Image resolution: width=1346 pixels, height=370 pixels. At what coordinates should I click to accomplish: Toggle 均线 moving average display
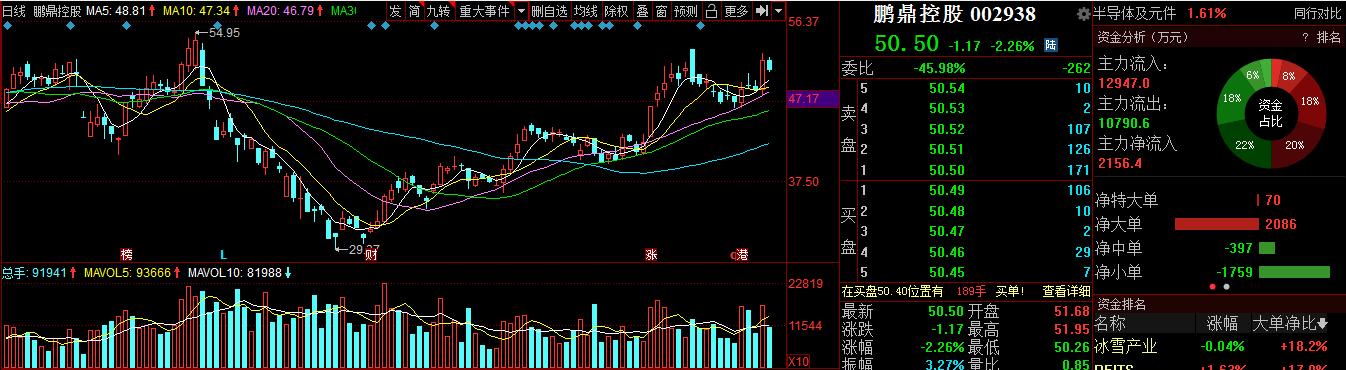[x=586, y=11]
